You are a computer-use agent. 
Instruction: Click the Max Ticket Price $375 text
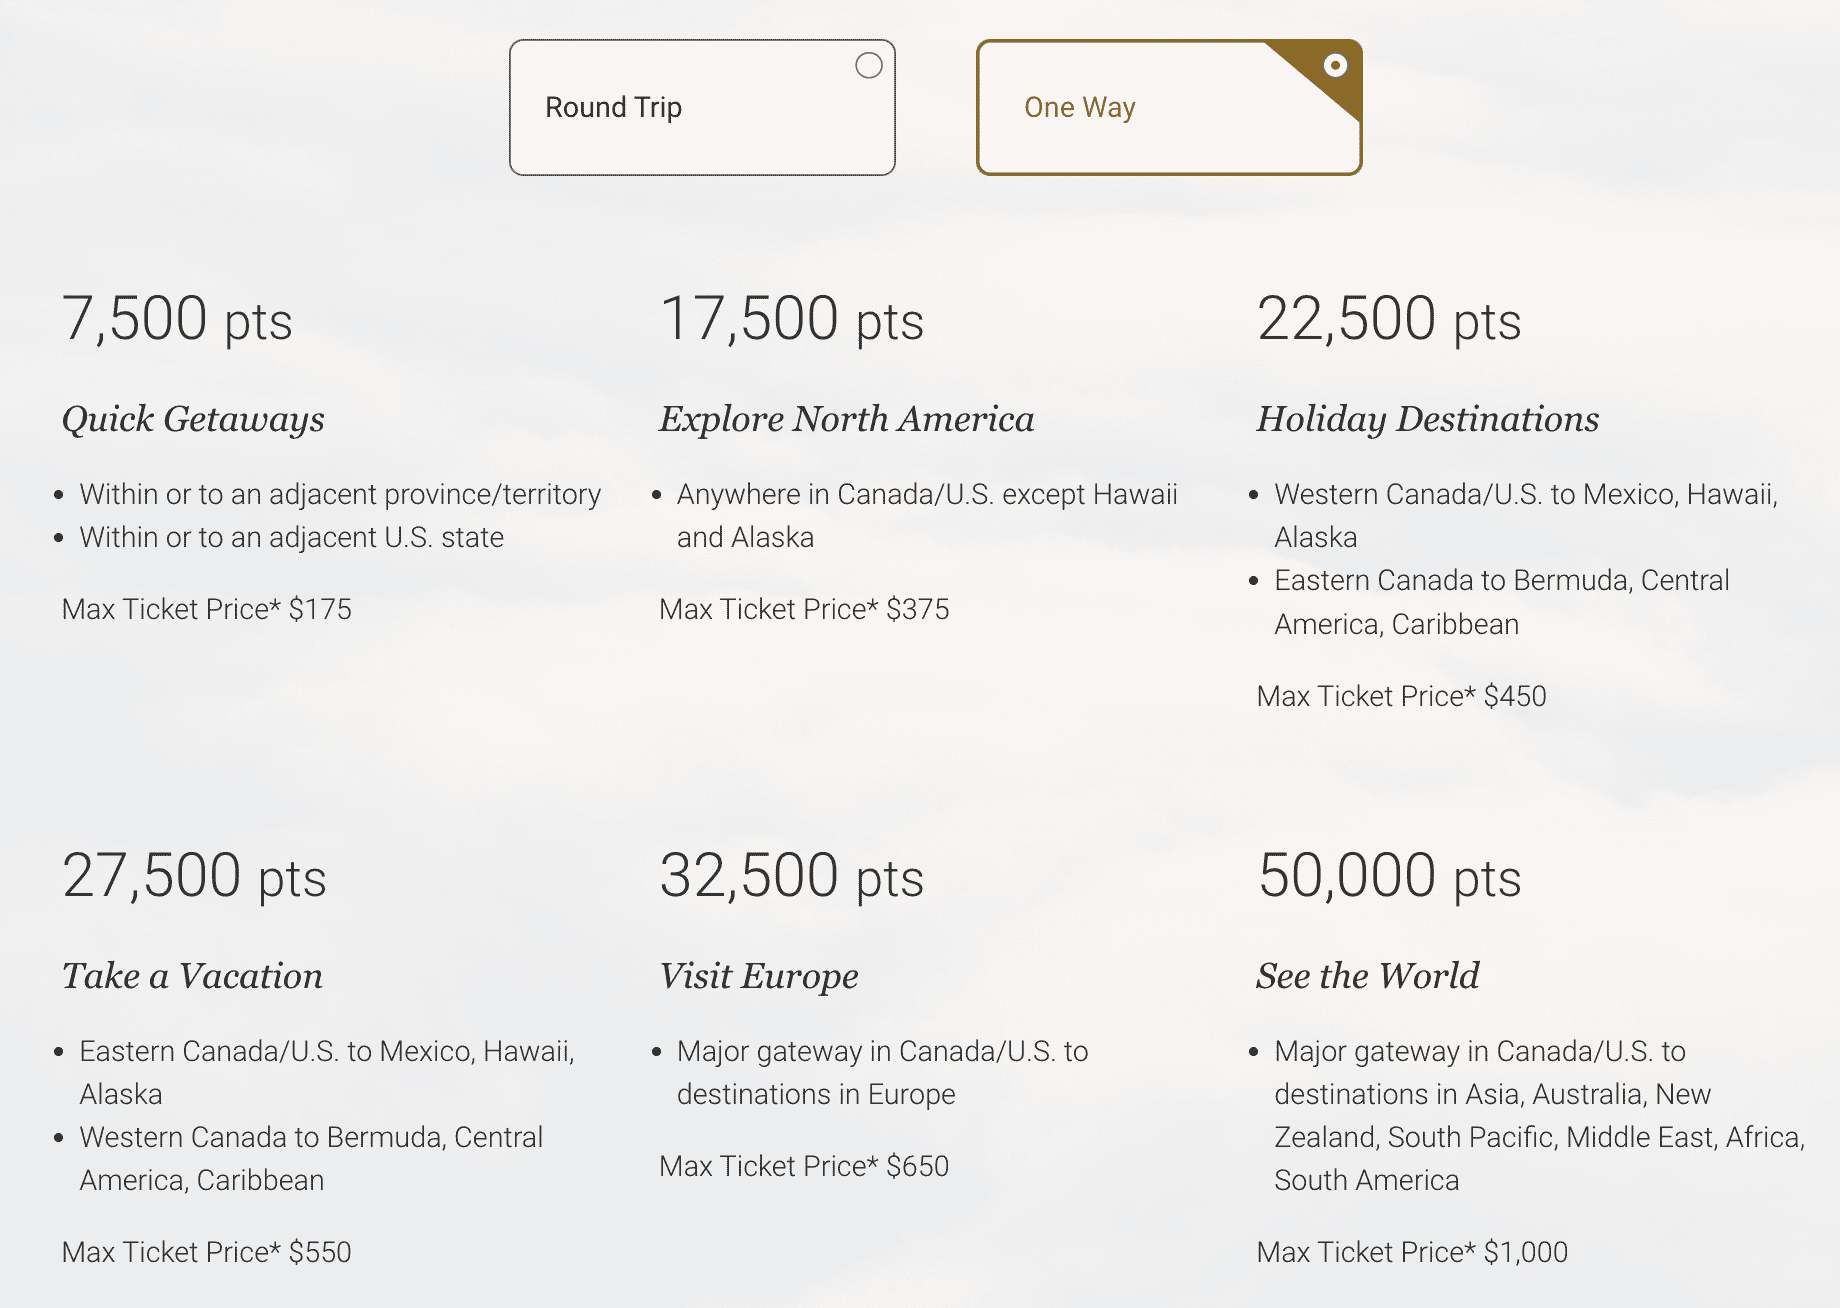tap(804, 609)
